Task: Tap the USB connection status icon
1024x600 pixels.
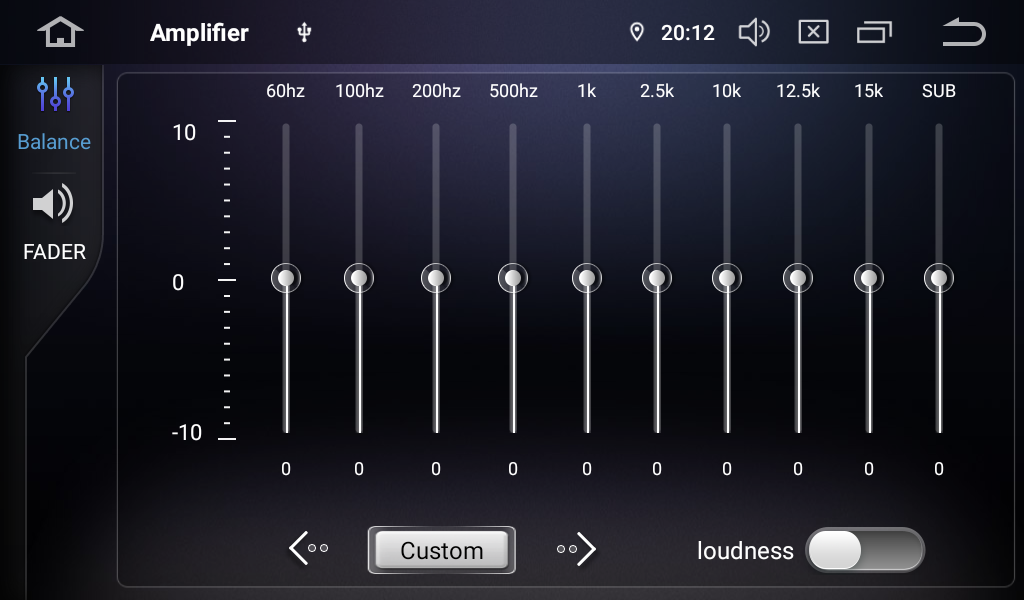Action: point(305,33)
